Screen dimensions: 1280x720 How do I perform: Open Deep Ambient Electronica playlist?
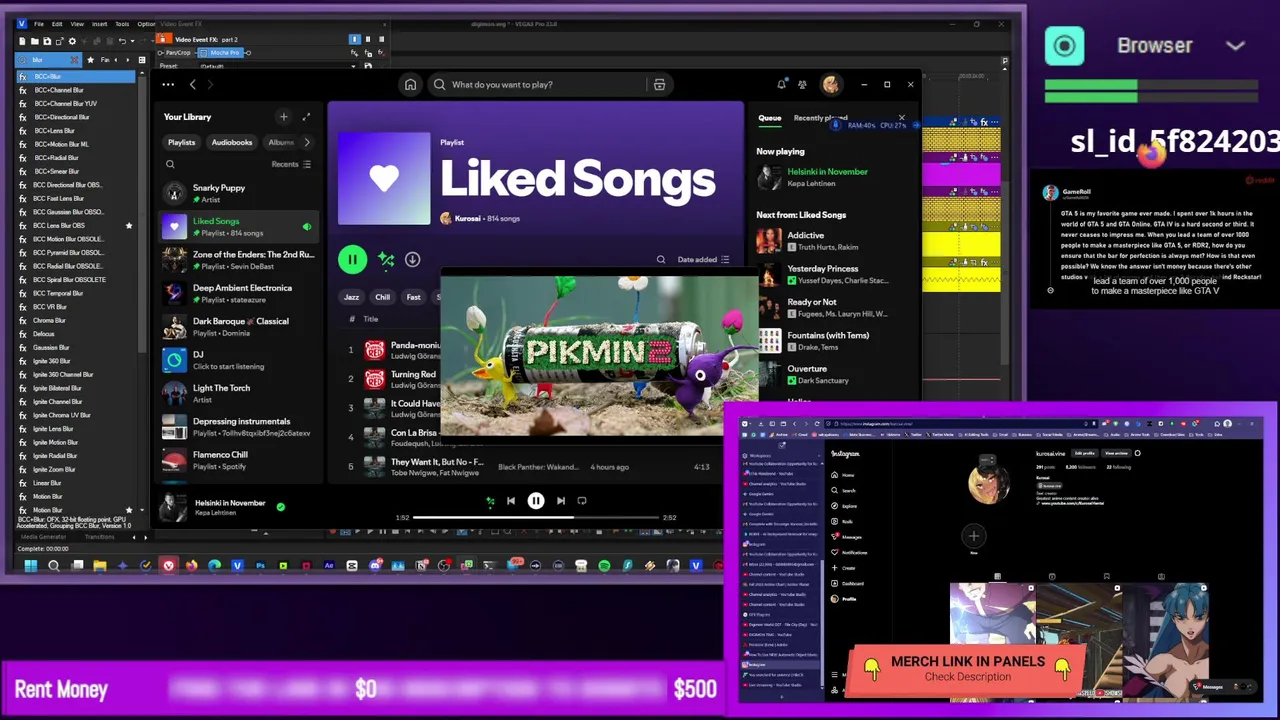click(x=239, y=294)
